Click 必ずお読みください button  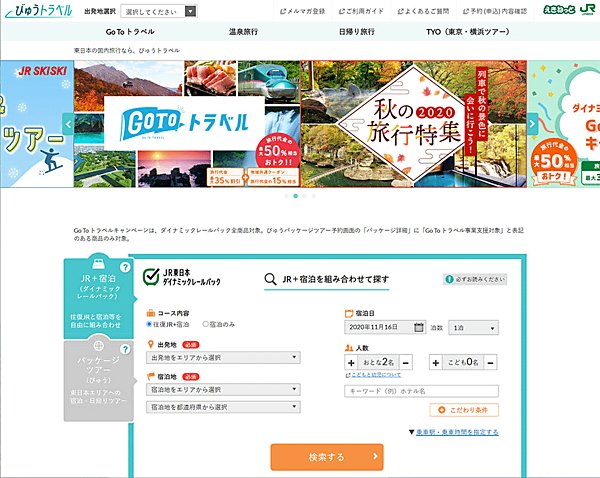tap(475, 279)
